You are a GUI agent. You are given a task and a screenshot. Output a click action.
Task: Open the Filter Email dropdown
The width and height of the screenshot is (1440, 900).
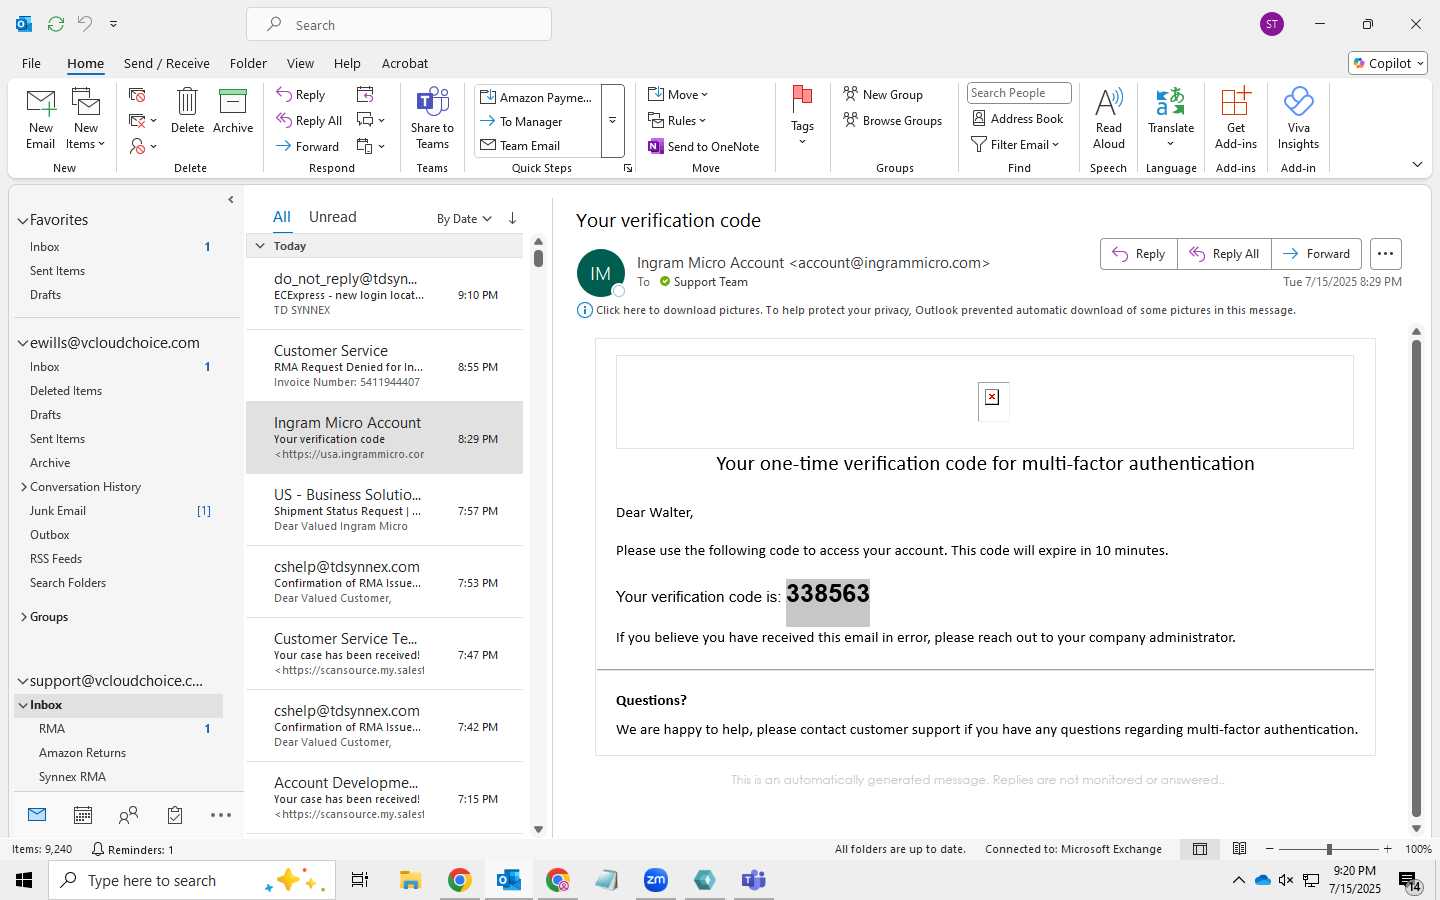point(1015,144)
